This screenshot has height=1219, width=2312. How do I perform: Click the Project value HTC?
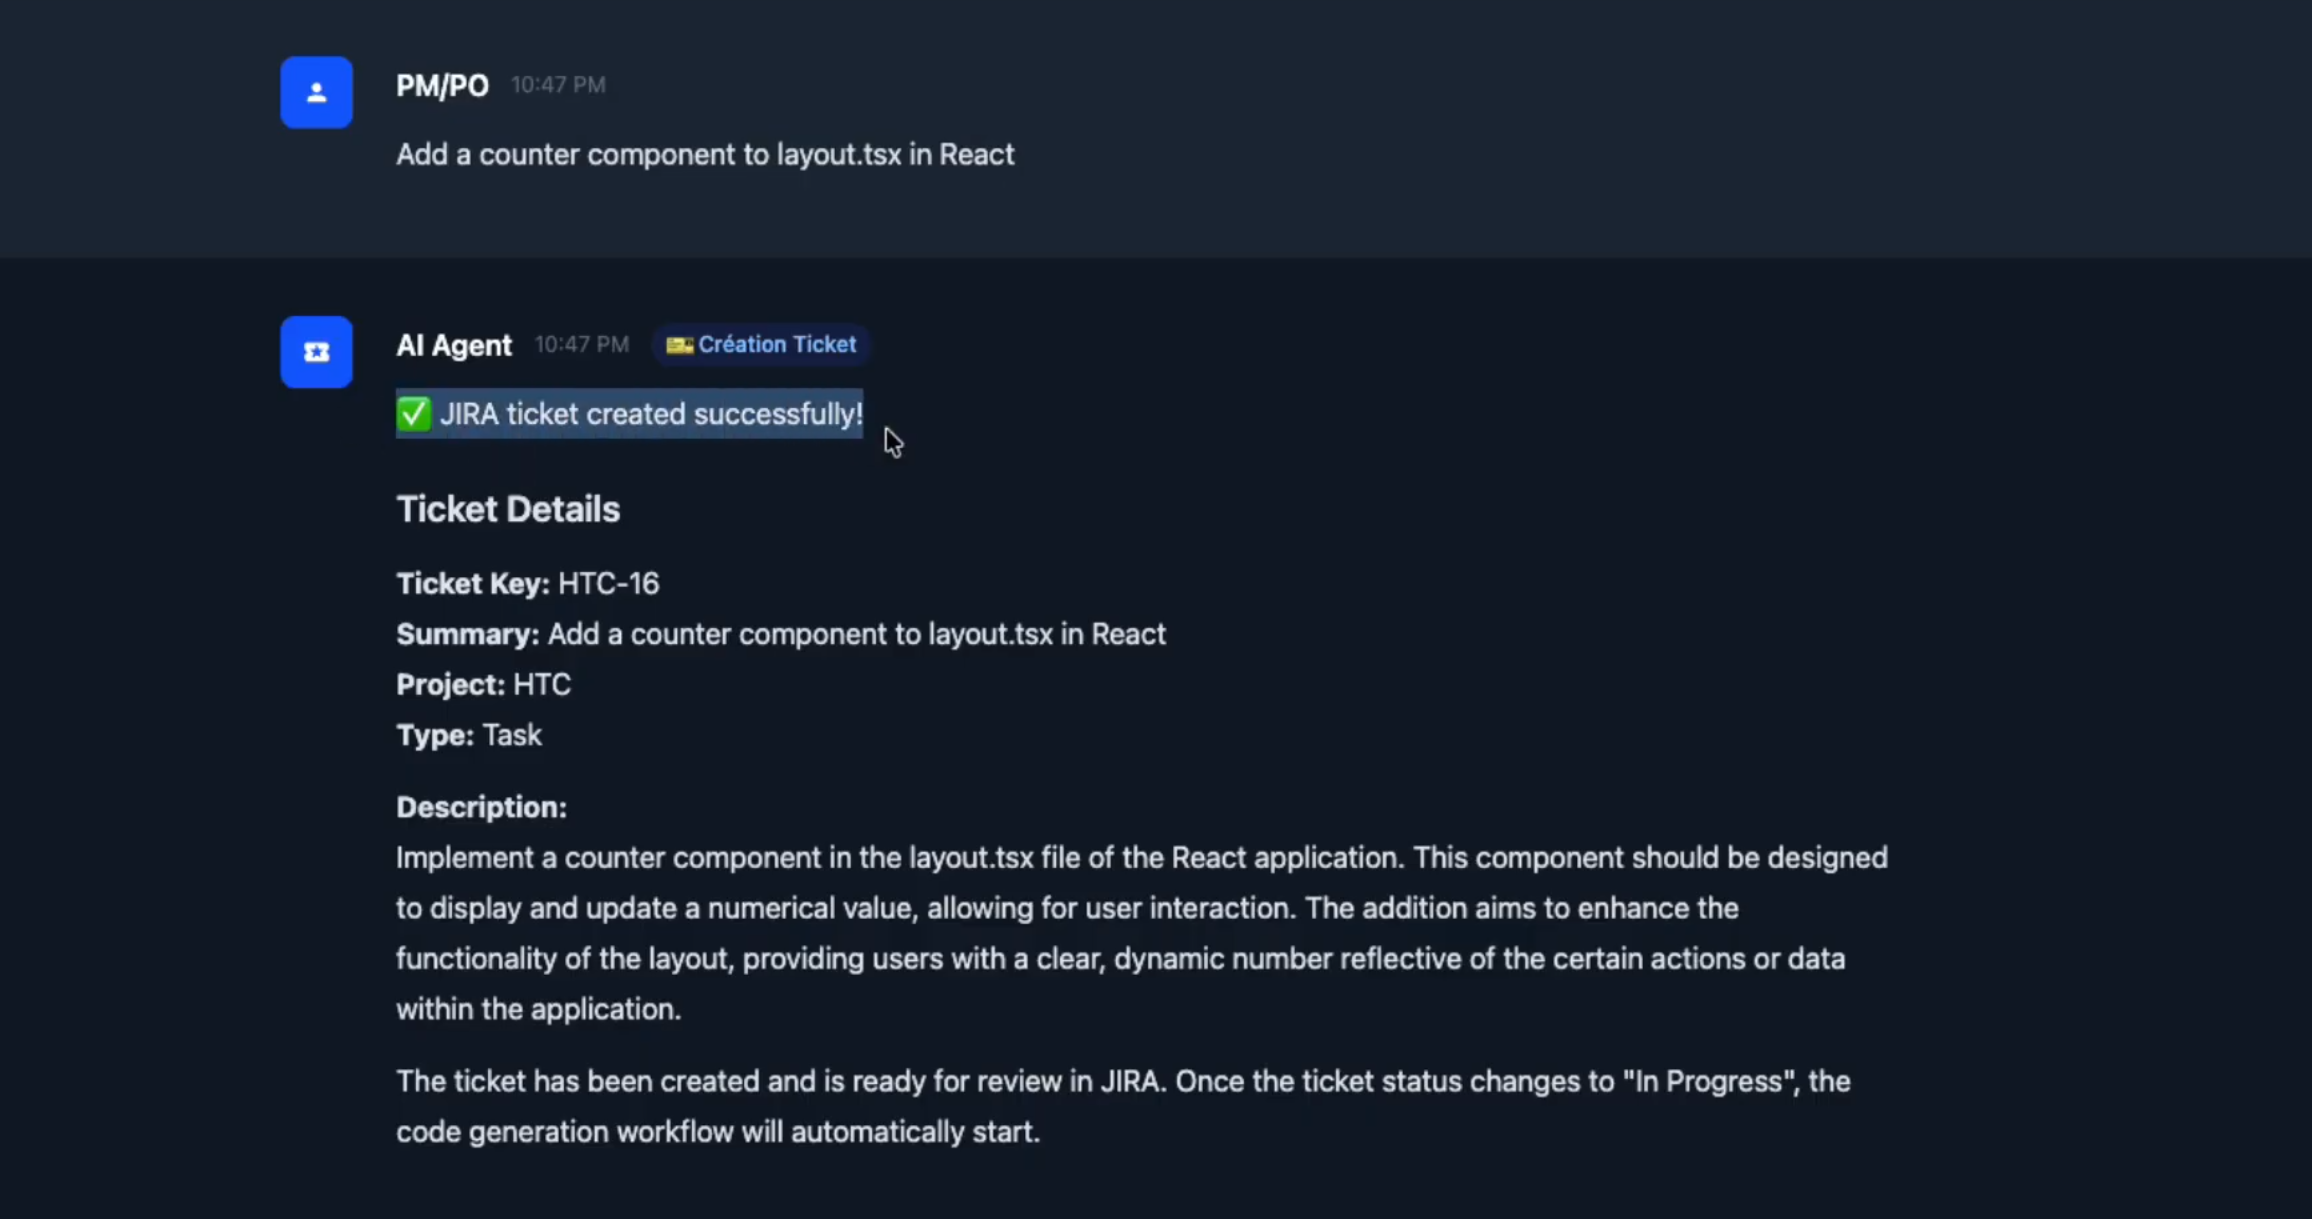tap(541, 685)
